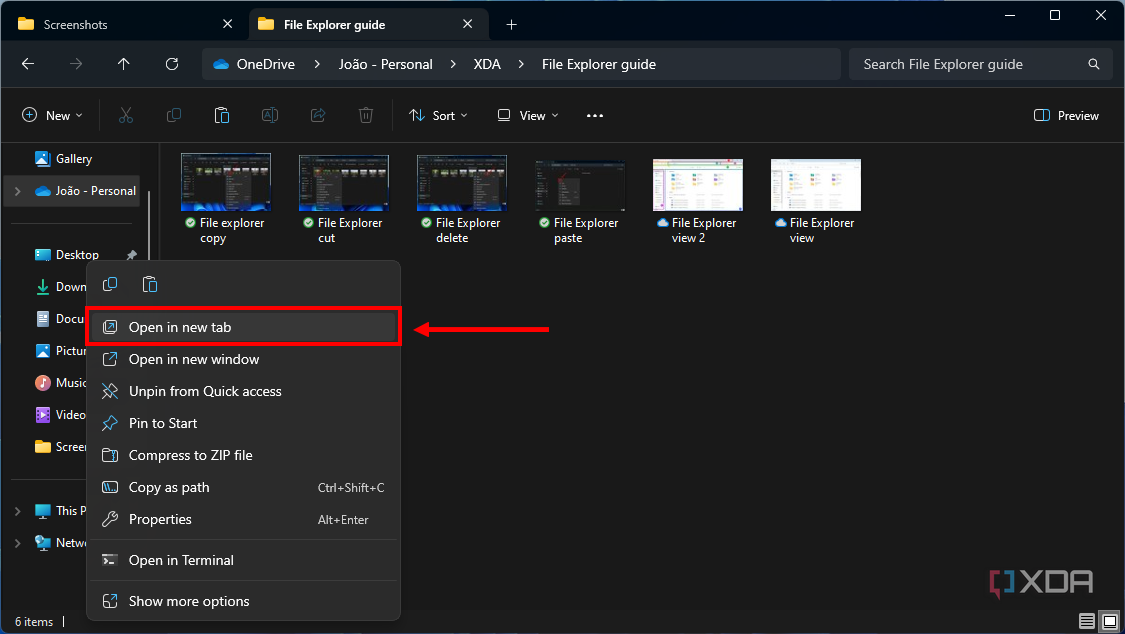Toggle the Preview pane
The width and height of the screenshot is (1125, 634).
pyautogui.click(x=1065, y=115)
